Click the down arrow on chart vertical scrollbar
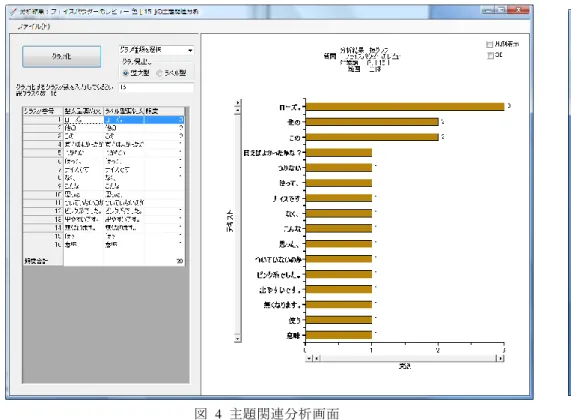The height and width of the screenshot is (420, 571). click(x=238, y=338)
